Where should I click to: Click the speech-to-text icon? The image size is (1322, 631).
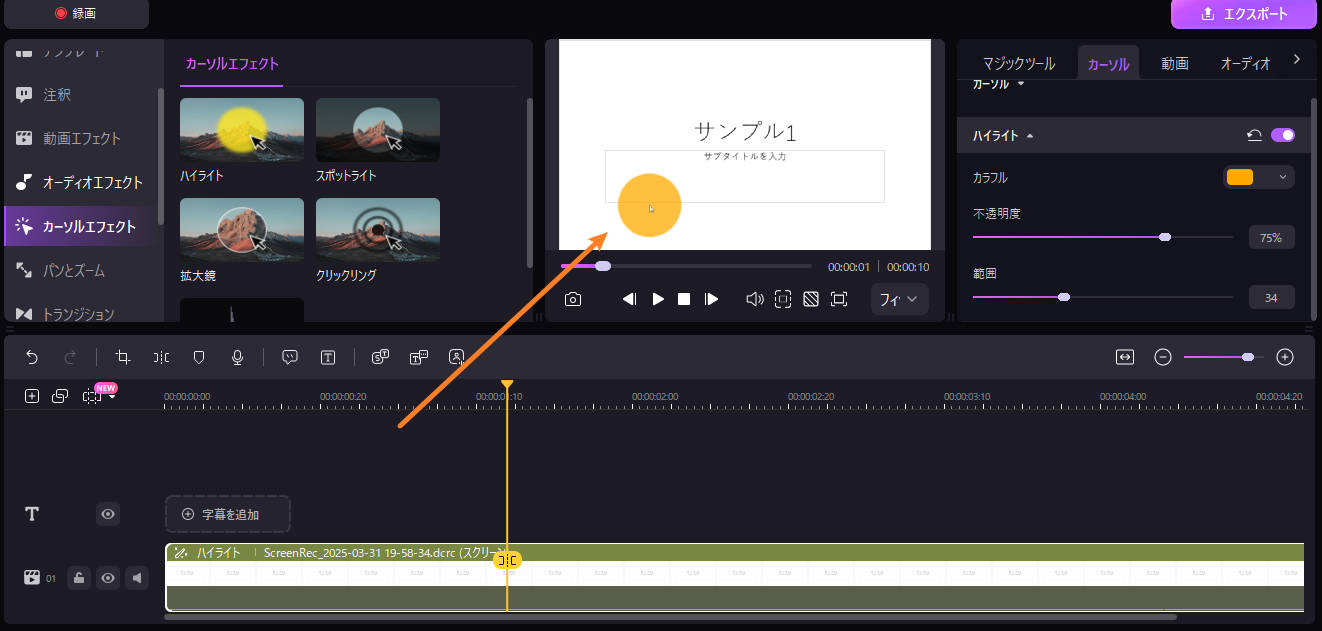(x=380, y=357)
